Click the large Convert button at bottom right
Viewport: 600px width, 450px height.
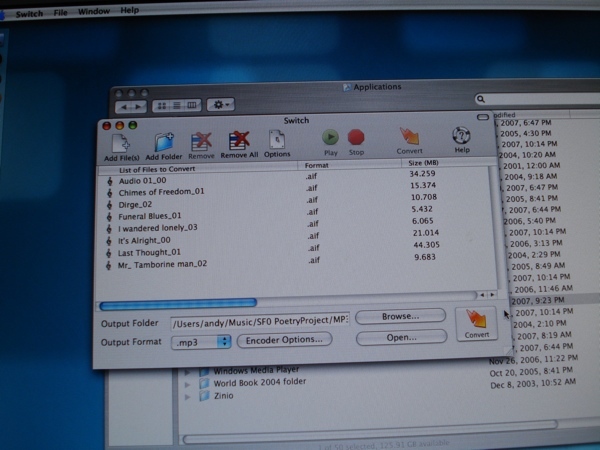(x=477, y=324)
